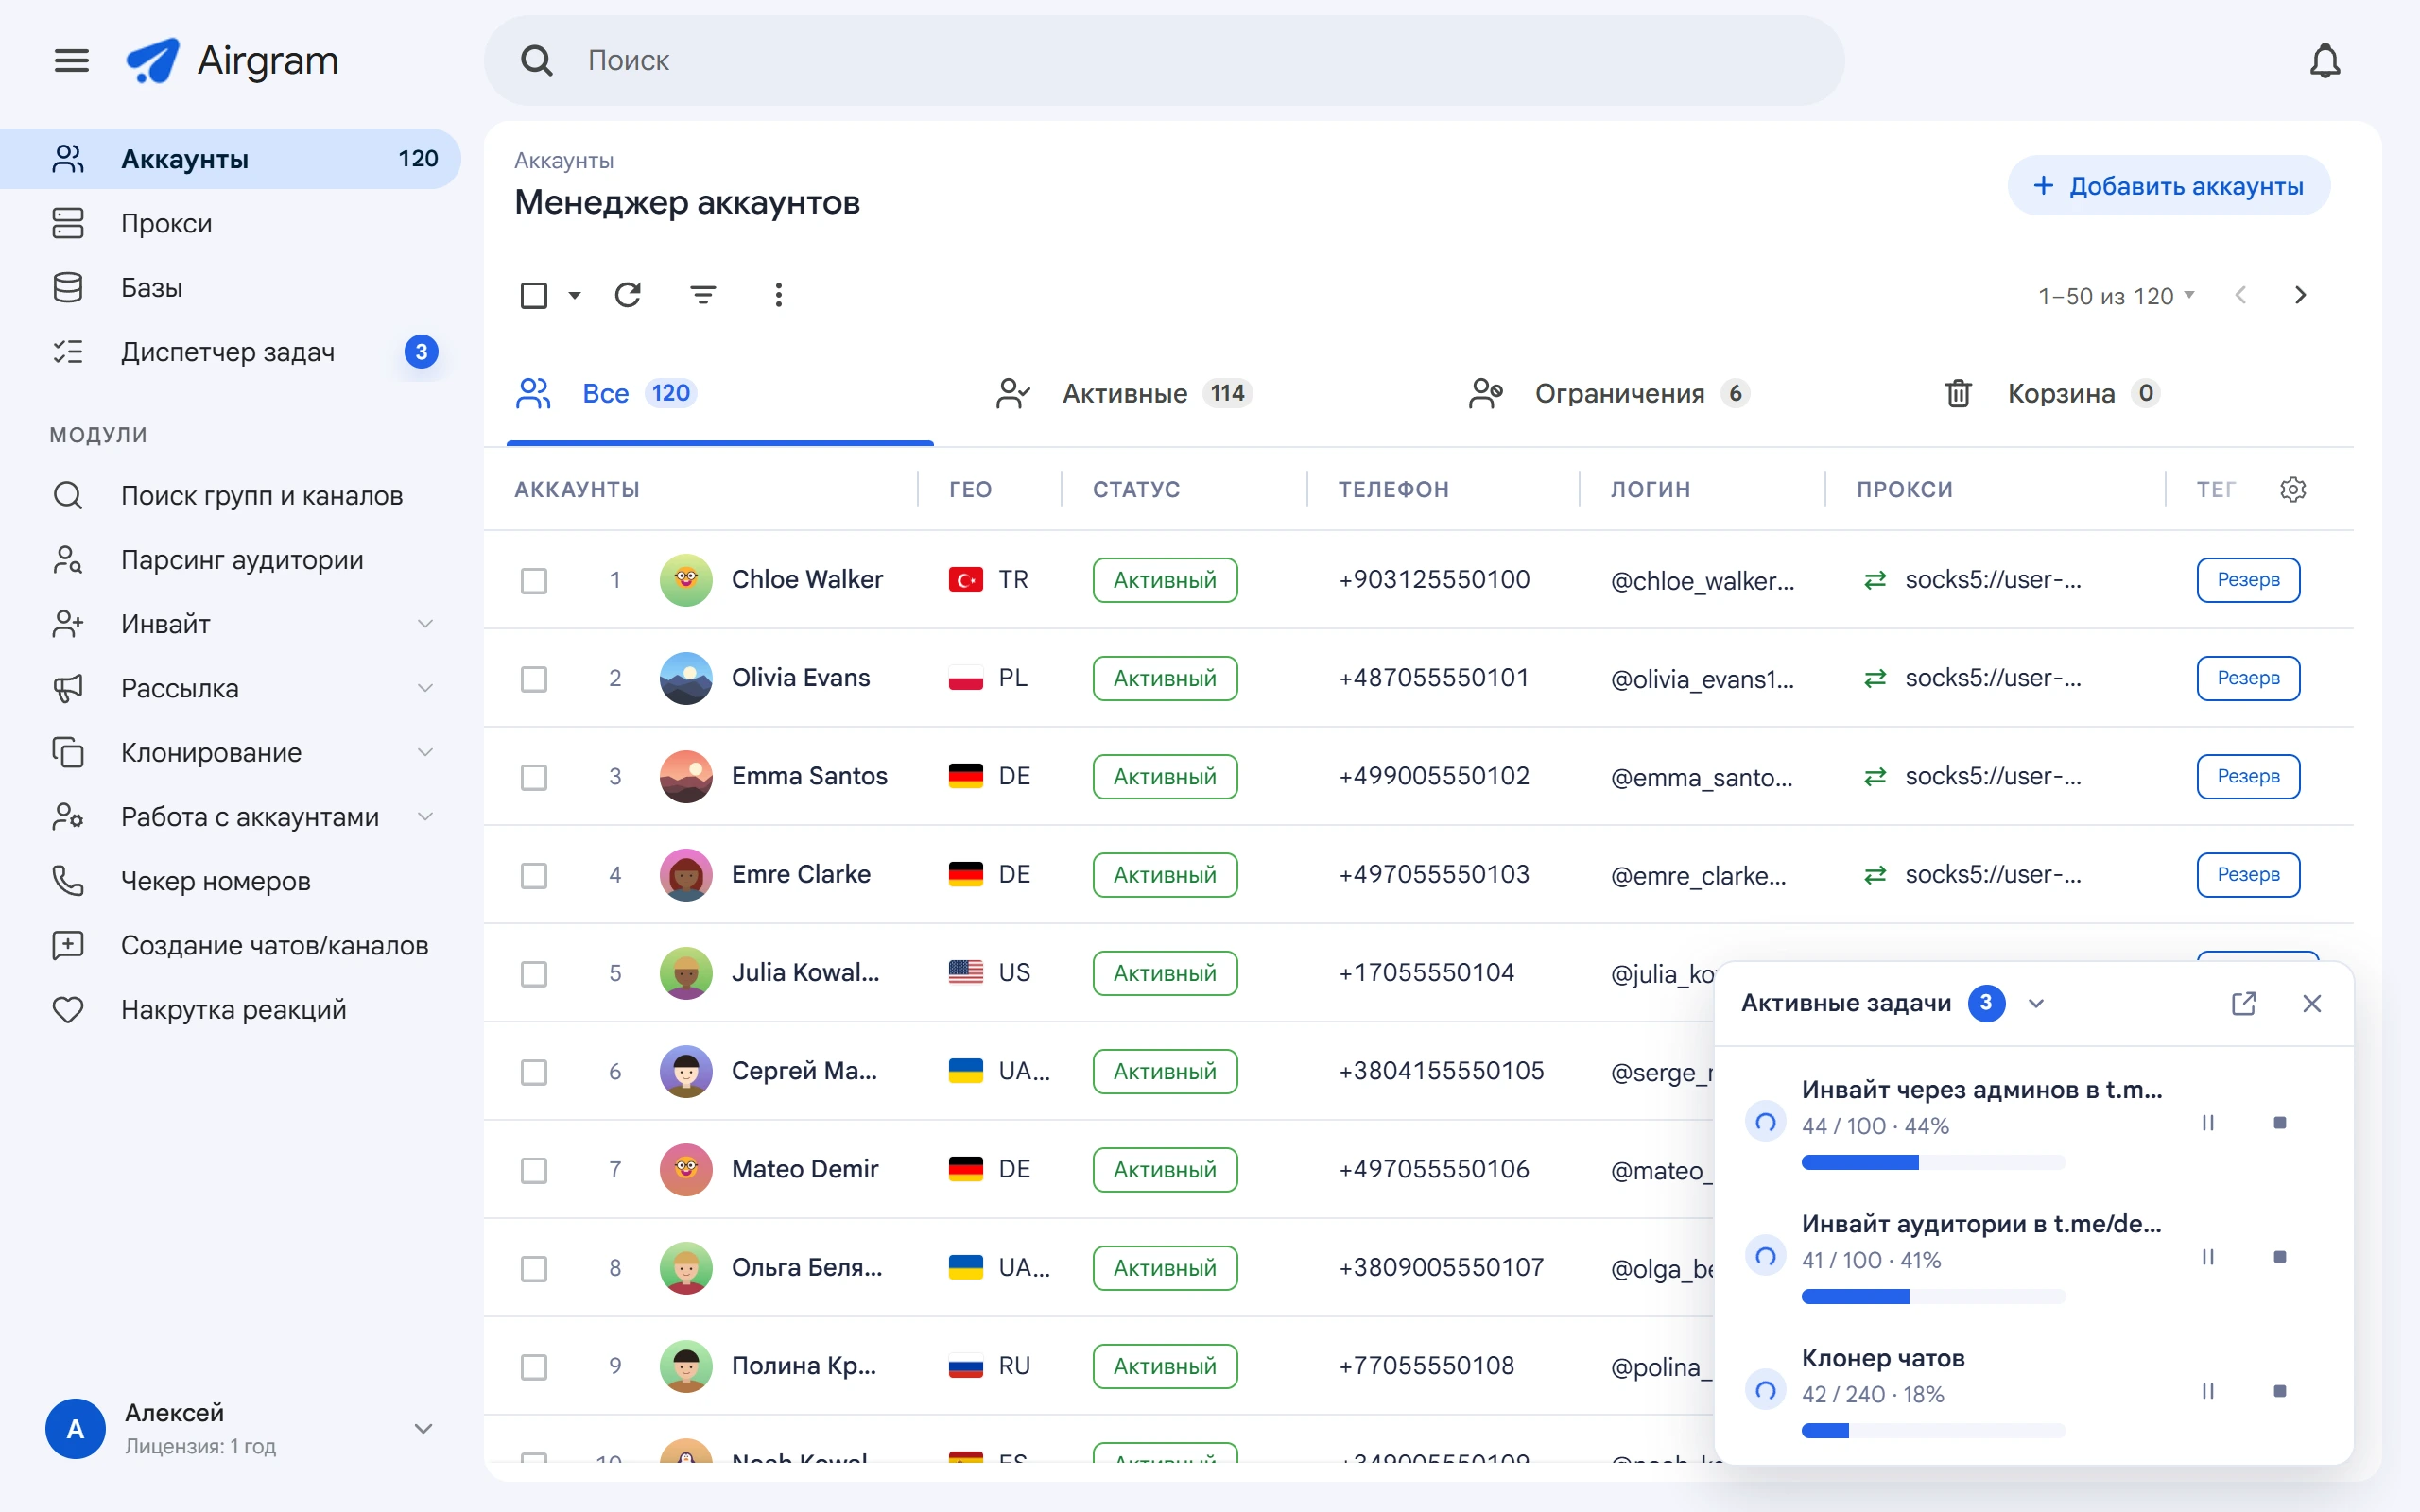Open Парсинг аудитории module
Image resolution: width=2420 pixels, height=1512 pixels.
230,560
